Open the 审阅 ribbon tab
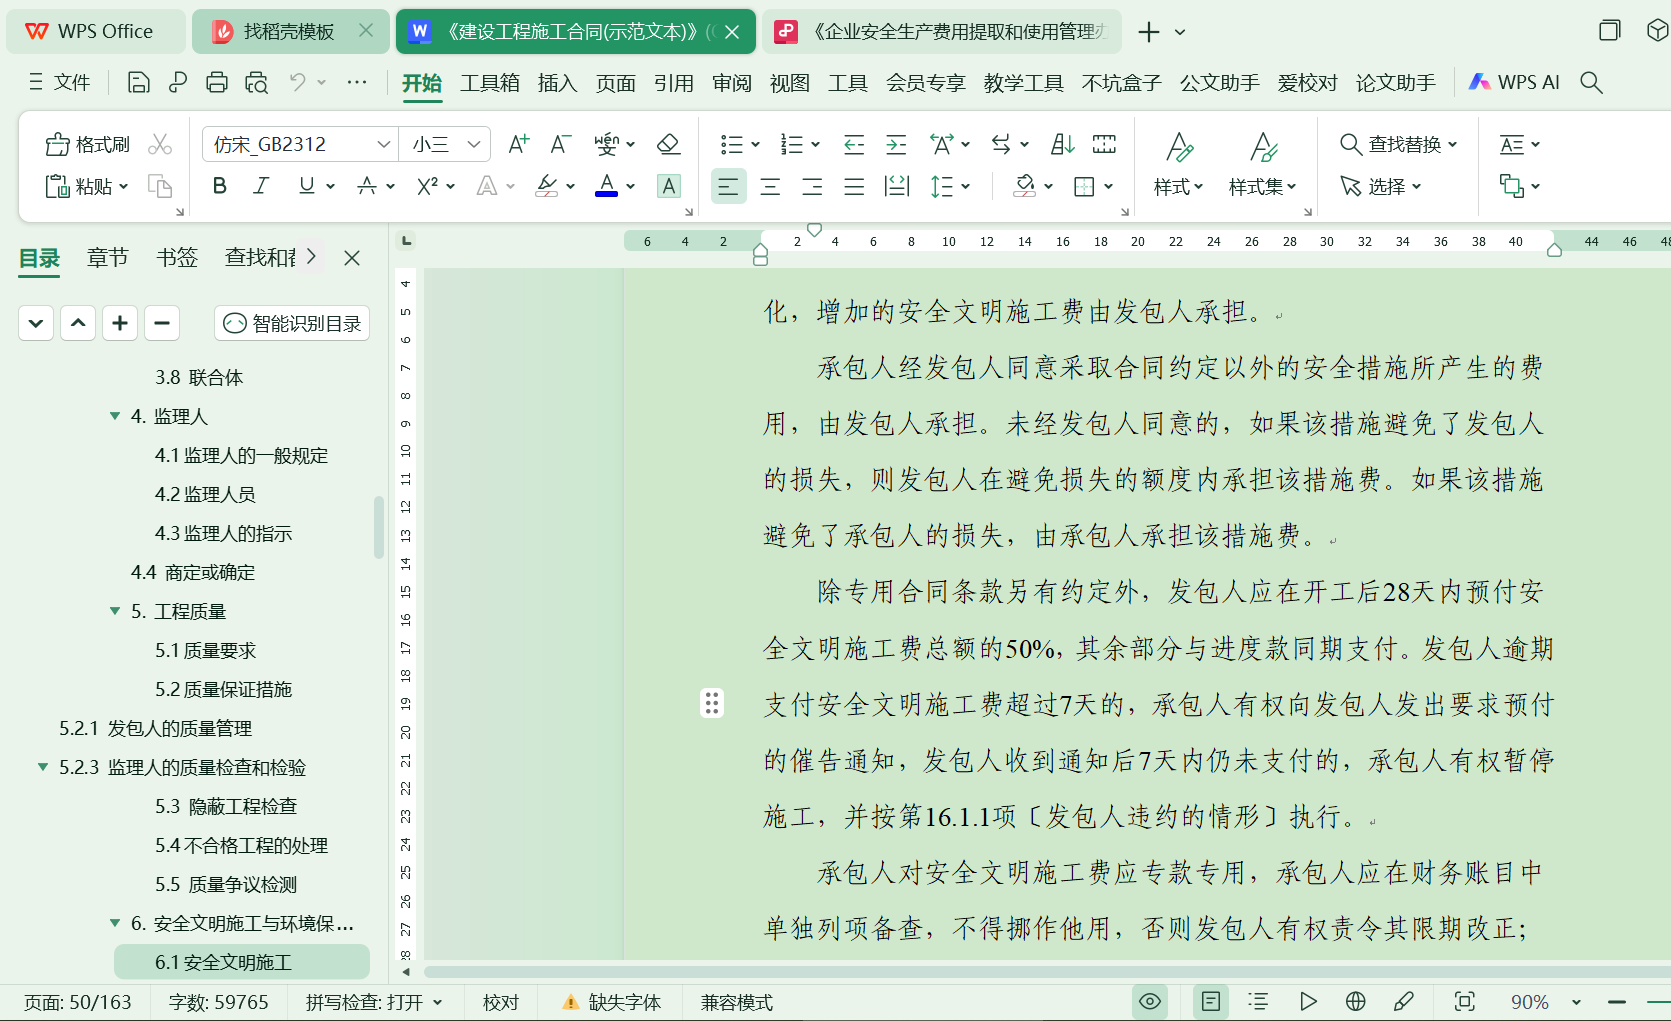This screenshot has width=1671, height=1021. [732, 83]
